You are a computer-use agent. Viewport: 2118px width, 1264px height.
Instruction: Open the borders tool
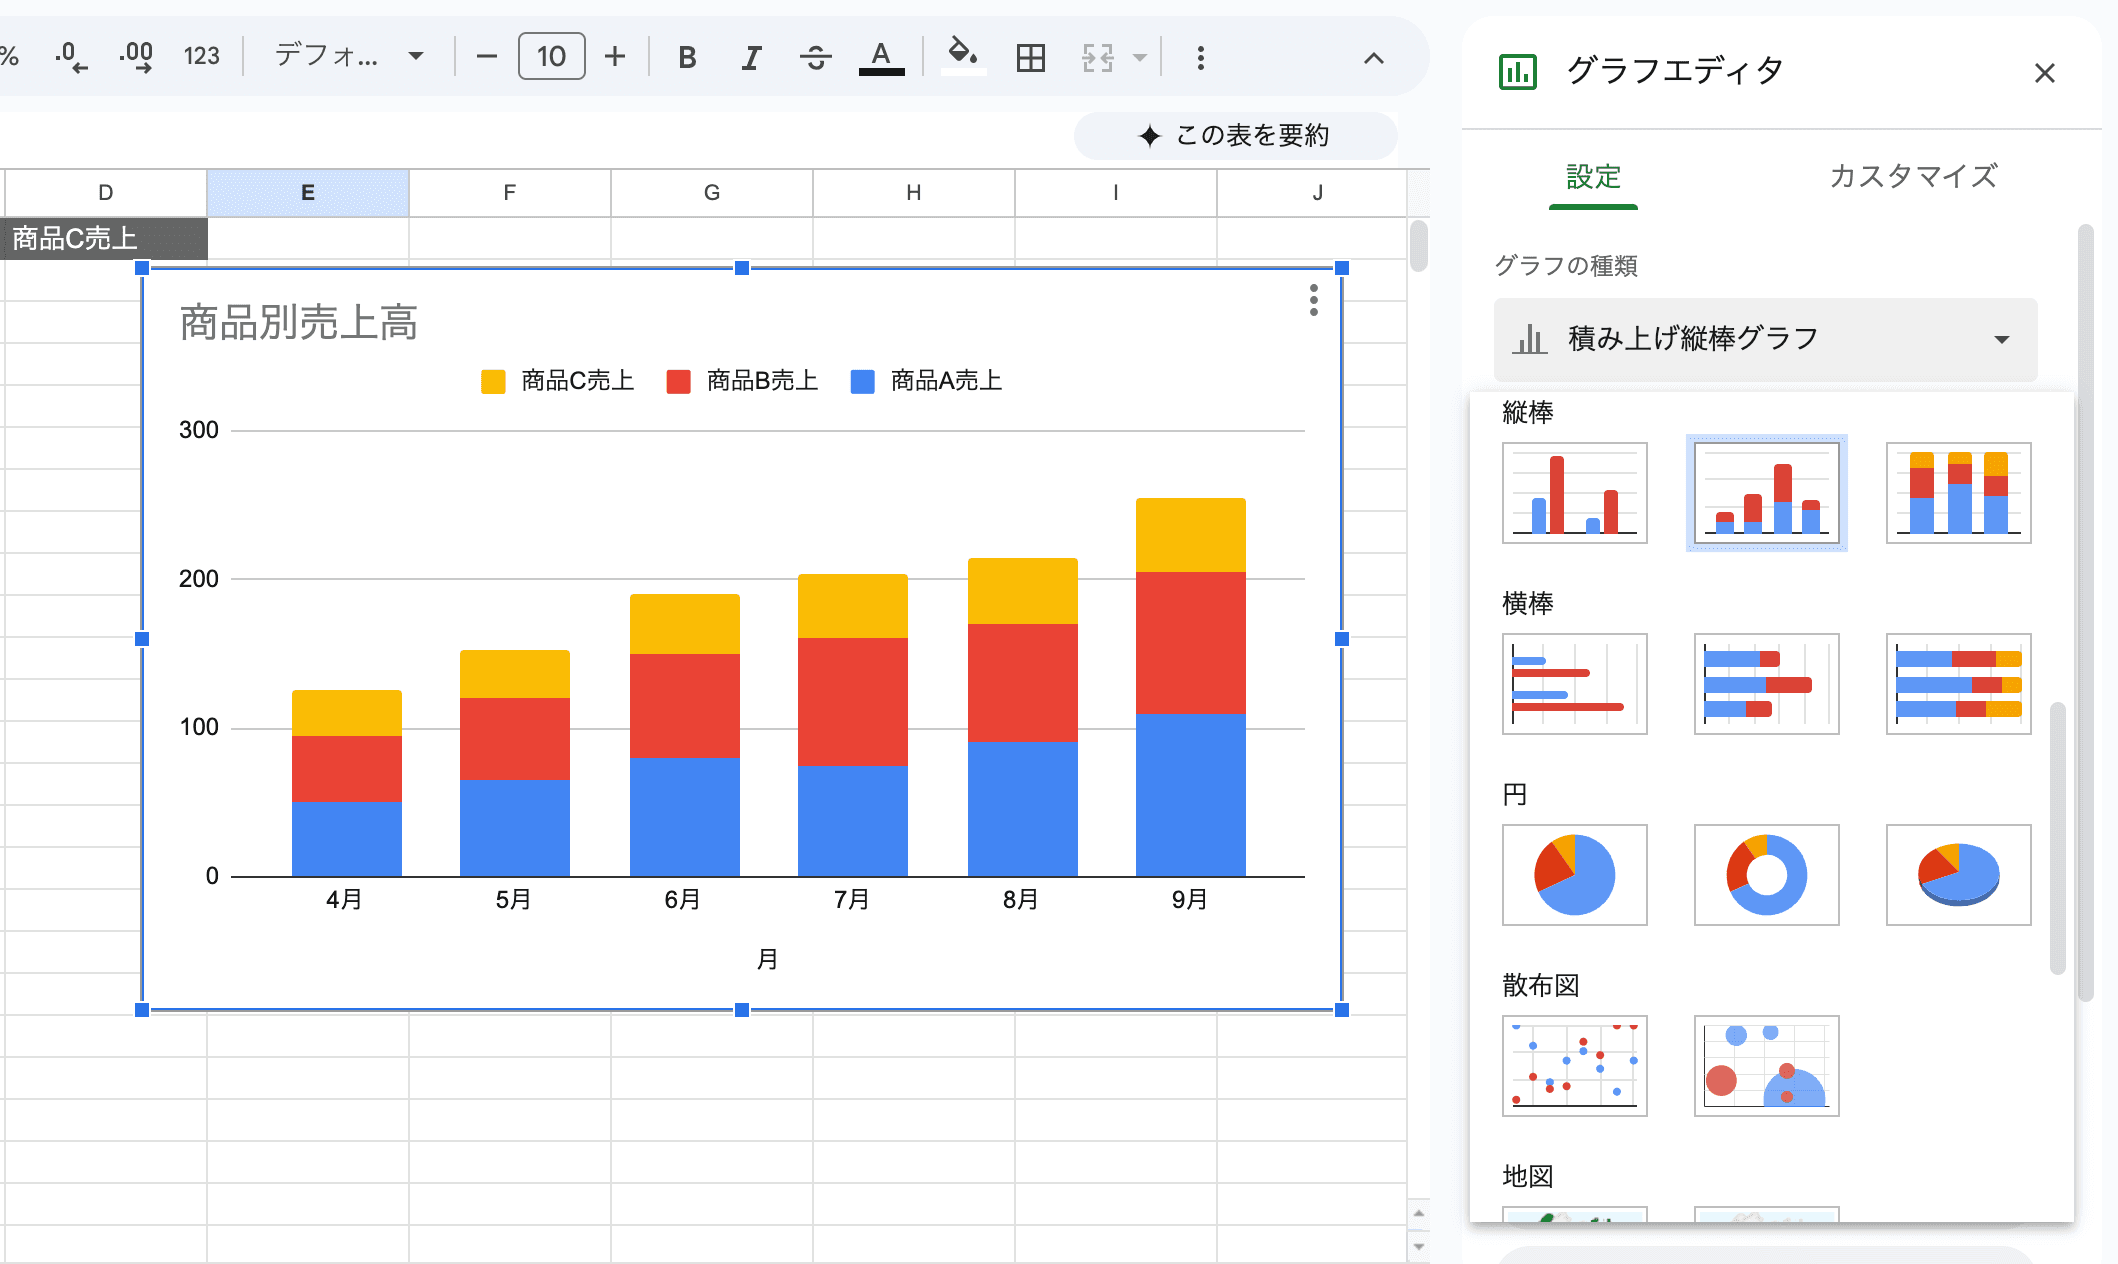[1030, 57]
